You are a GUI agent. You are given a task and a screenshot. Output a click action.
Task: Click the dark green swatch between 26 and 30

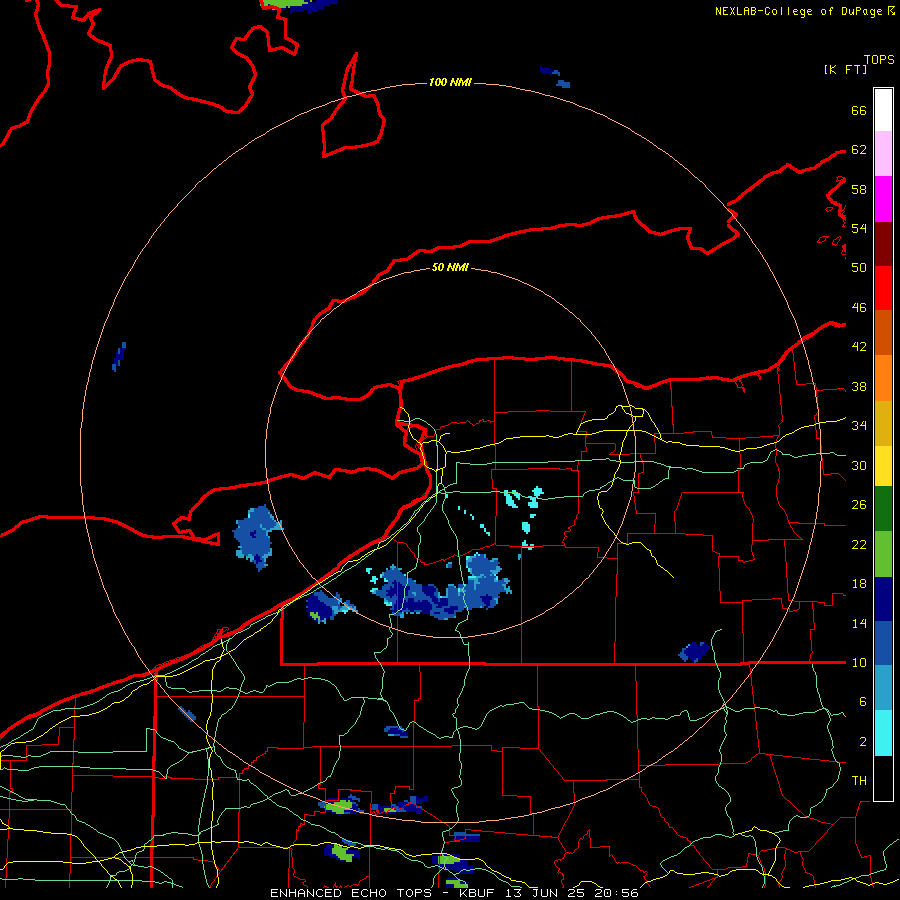(883, 509)
